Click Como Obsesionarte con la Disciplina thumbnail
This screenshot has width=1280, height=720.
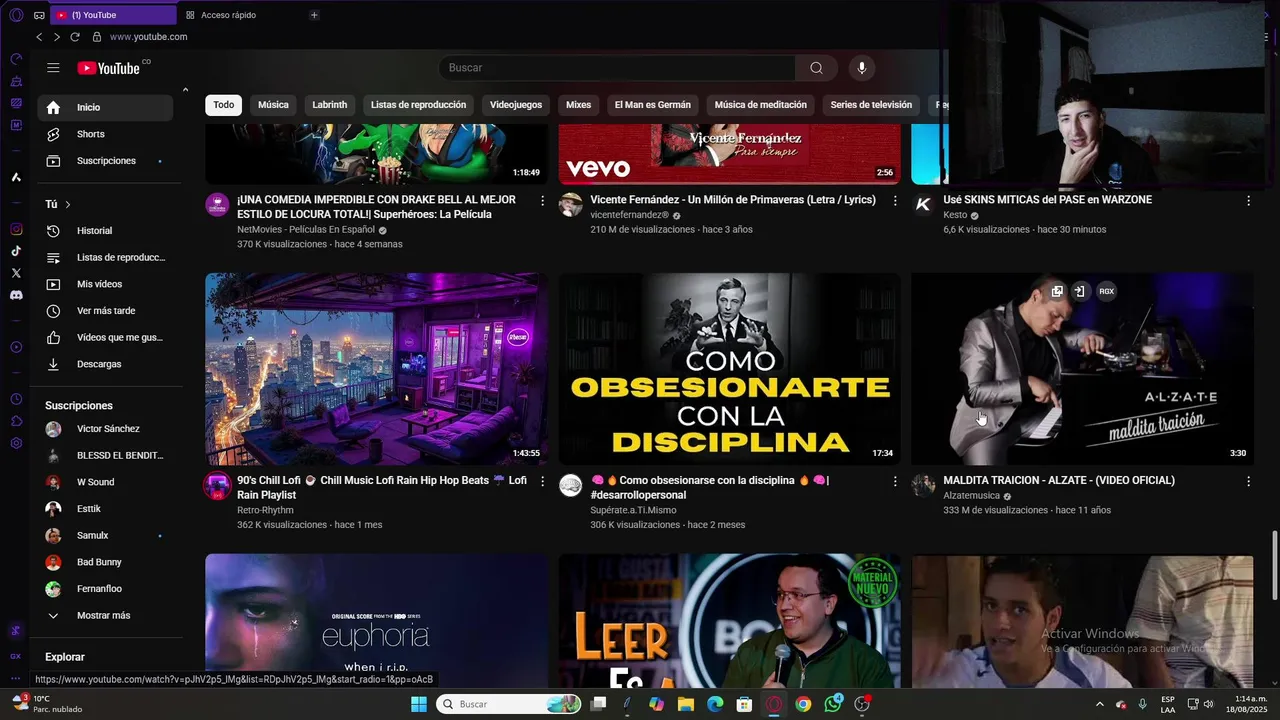[729, 369]
